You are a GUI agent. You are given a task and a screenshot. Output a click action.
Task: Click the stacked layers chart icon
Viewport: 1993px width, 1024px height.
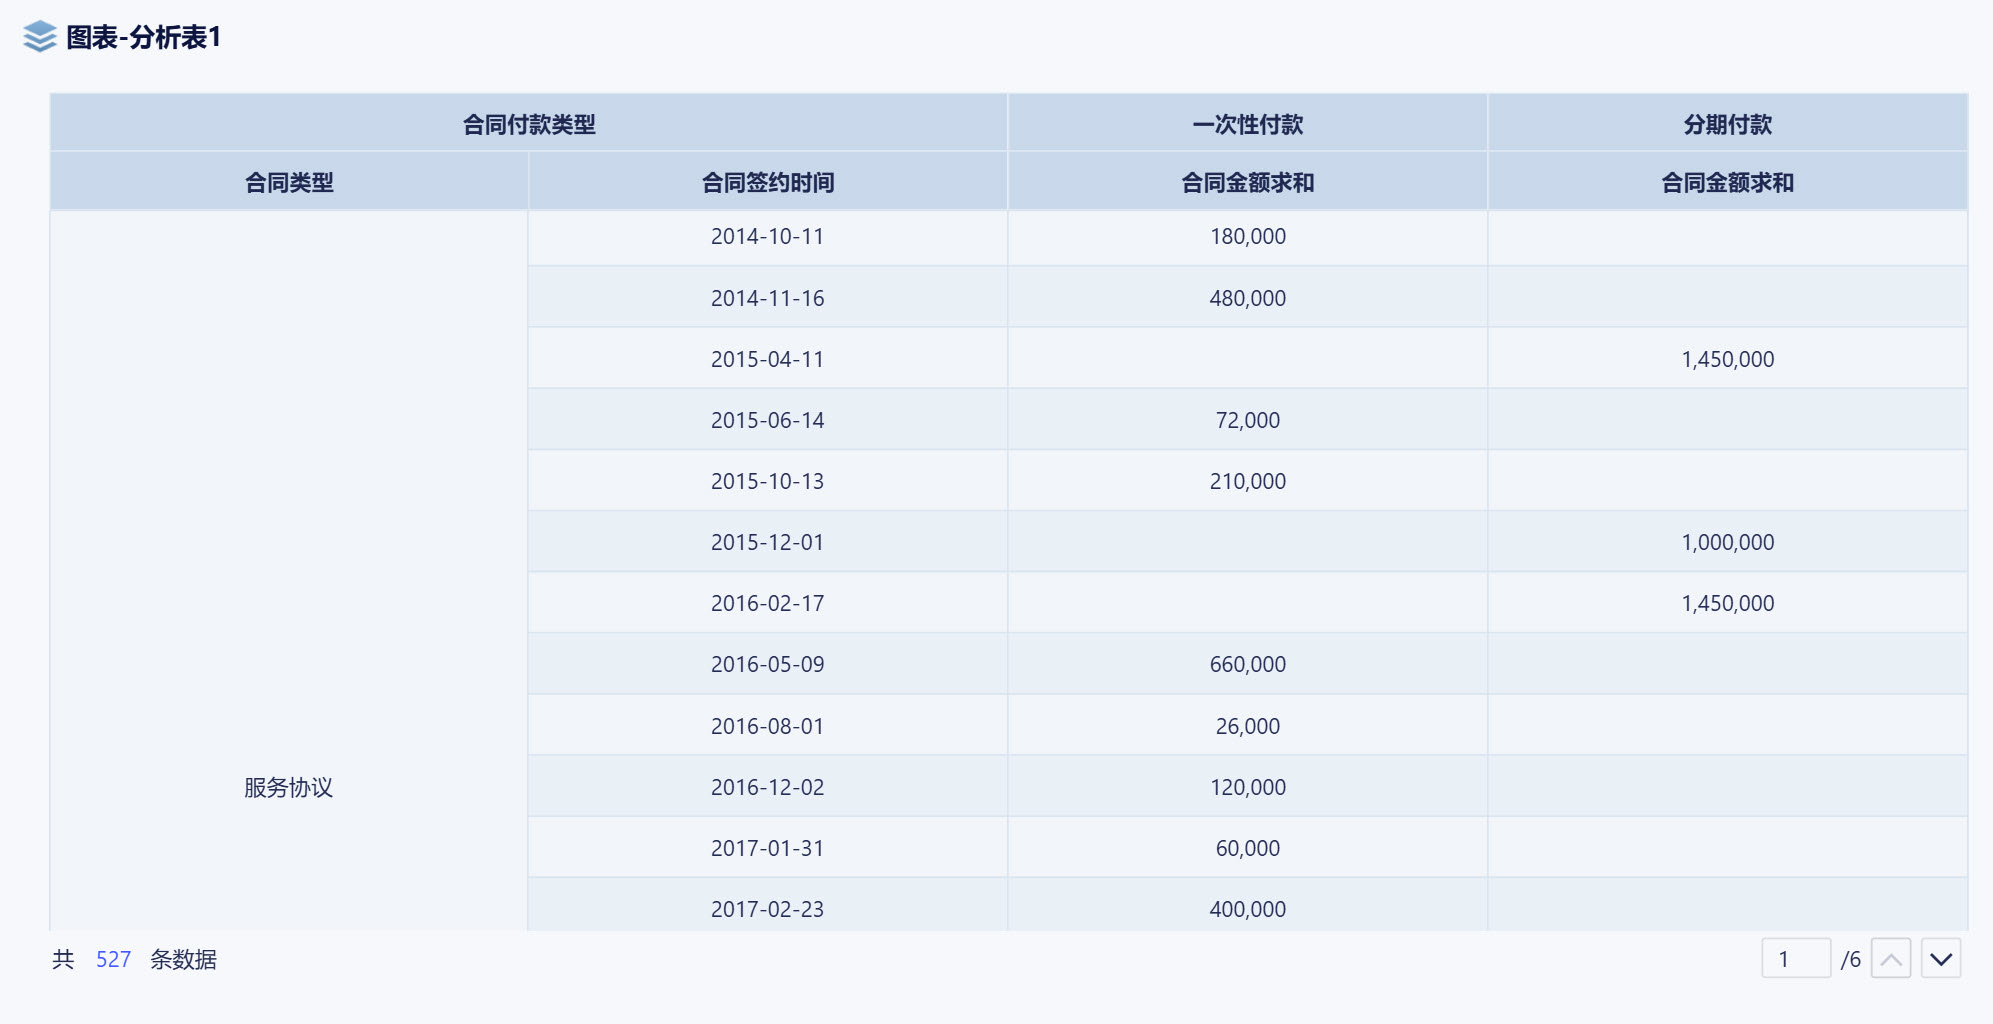click(x=39, y=37)
